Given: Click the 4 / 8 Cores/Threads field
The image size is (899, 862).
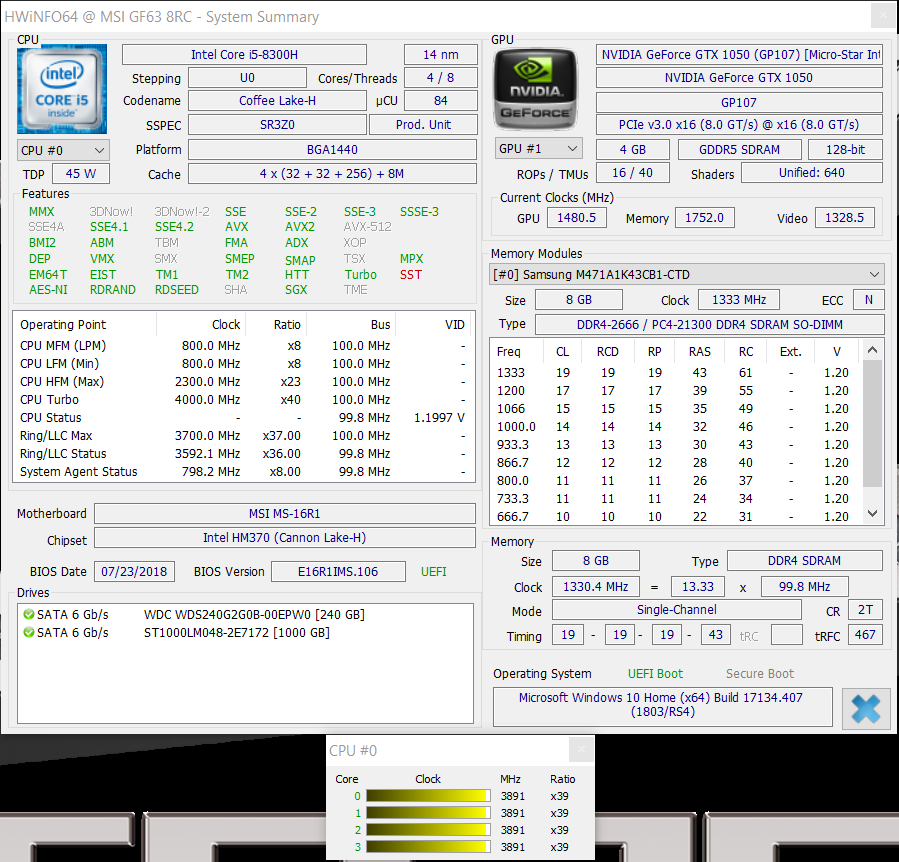Looking at the screenshot, I should pyautogui.click(x=441, y=77).
